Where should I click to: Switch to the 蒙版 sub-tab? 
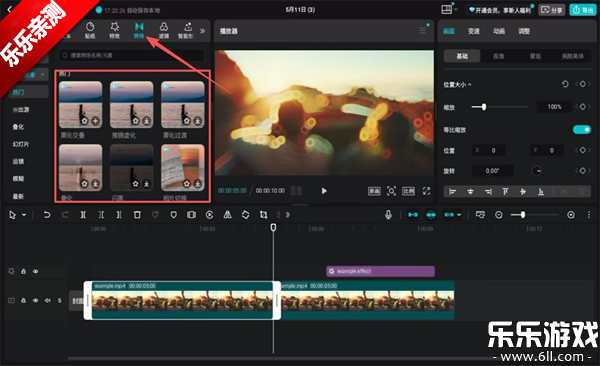tap(535, 56)
